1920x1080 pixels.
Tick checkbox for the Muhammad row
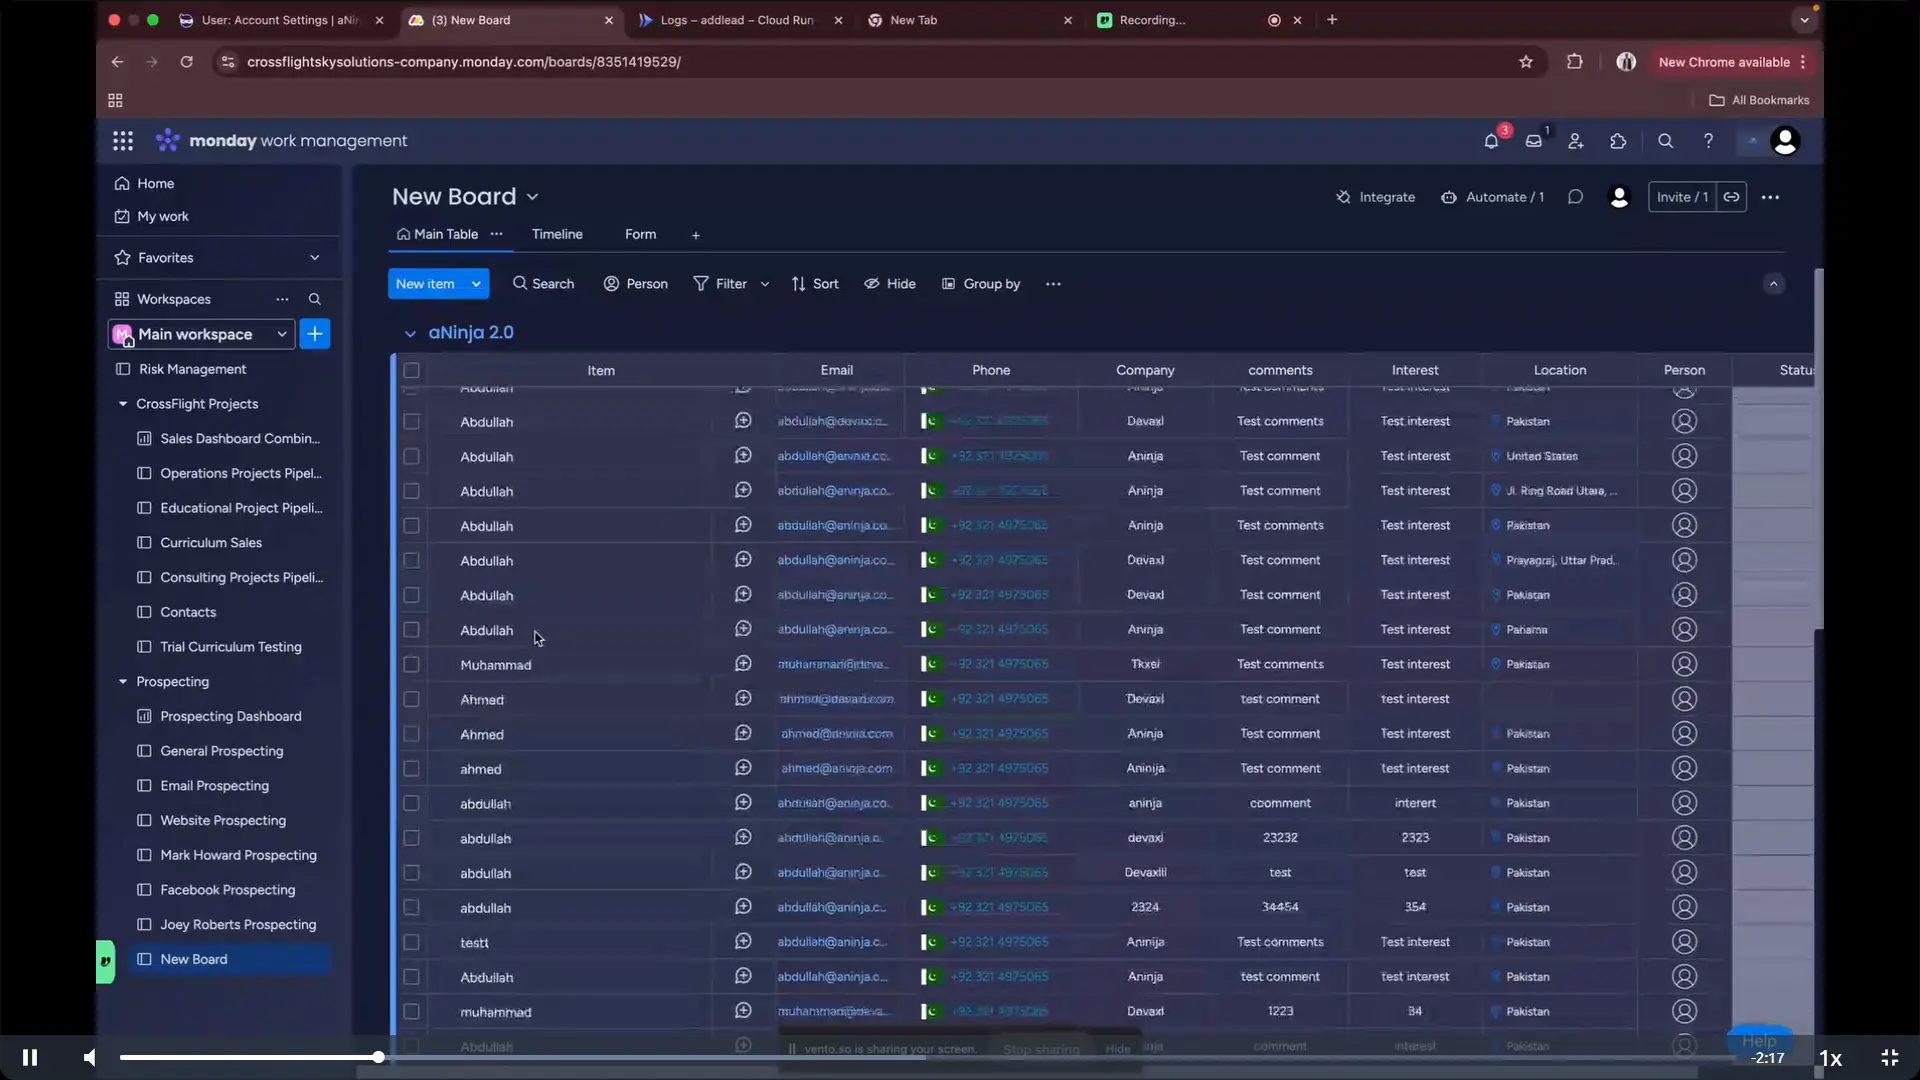(411, 664)
